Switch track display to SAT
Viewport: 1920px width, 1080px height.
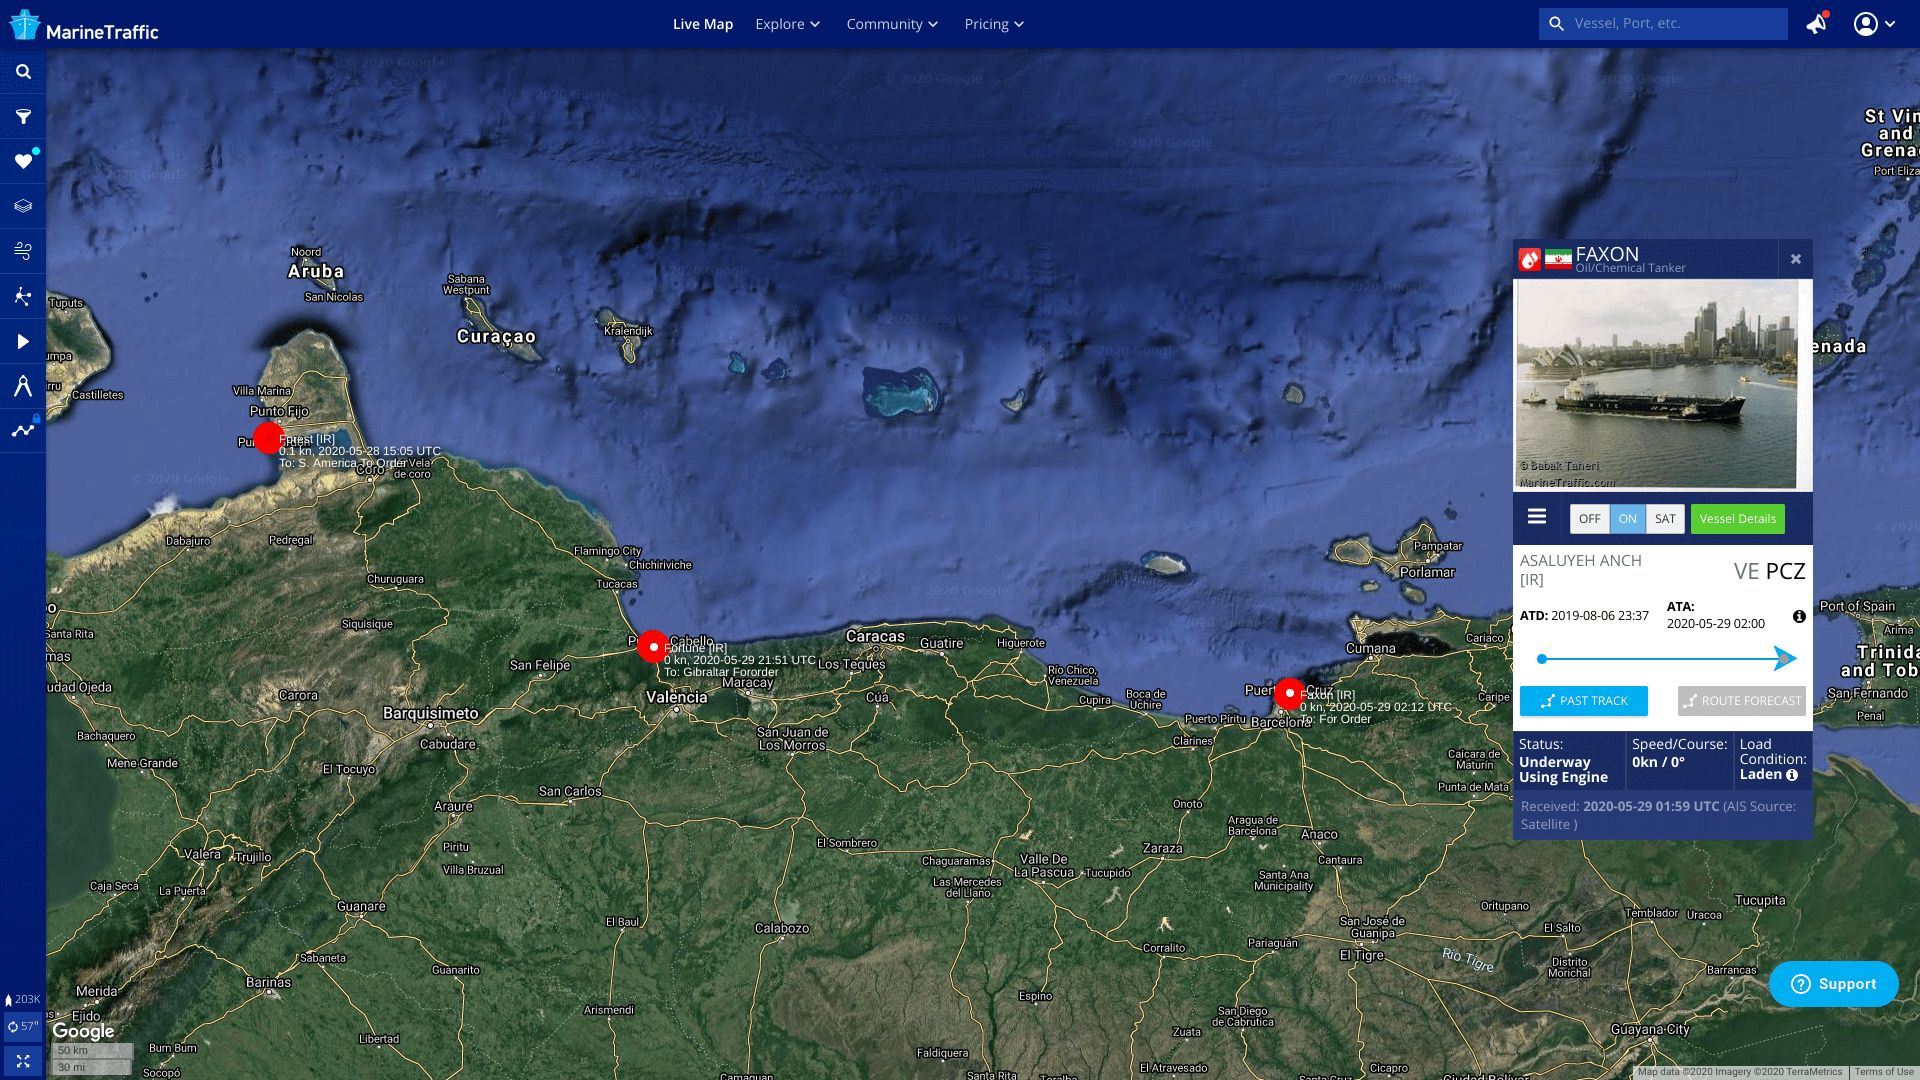pos(1665,519)
